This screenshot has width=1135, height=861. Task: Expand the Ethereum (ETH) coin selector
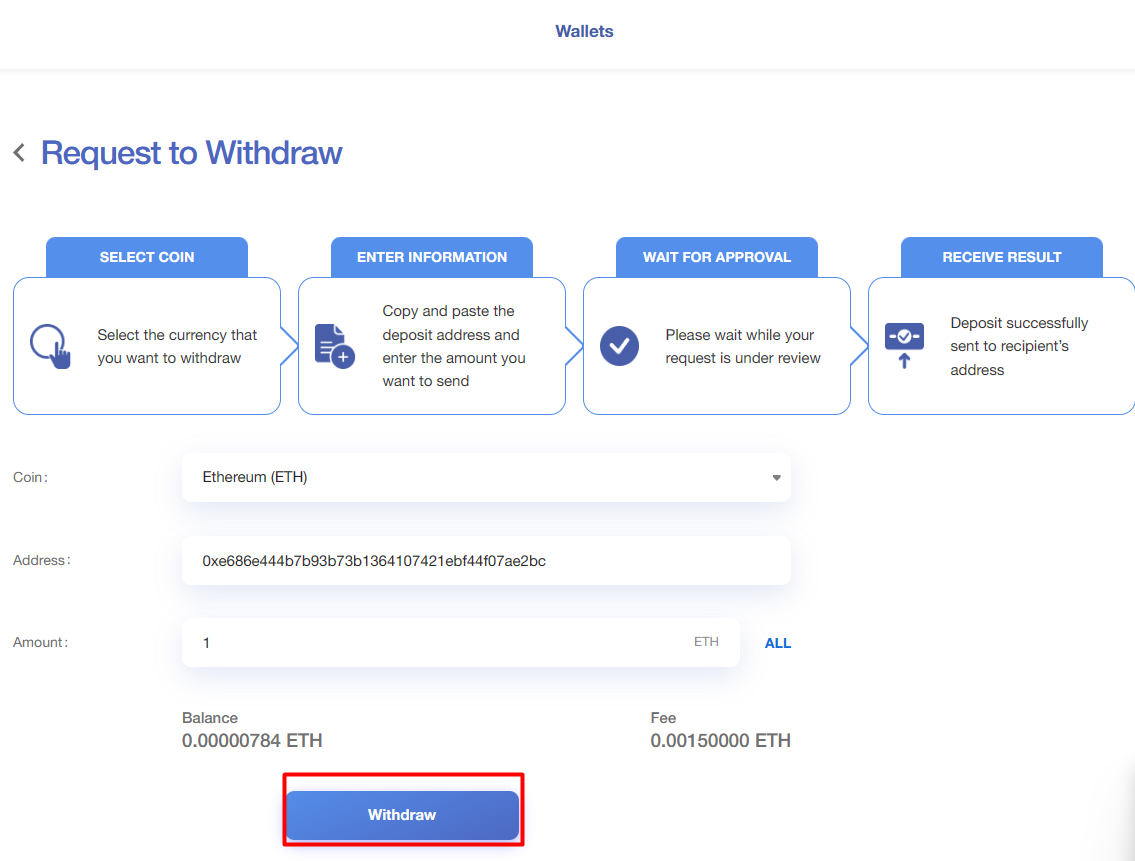(485, 478)
